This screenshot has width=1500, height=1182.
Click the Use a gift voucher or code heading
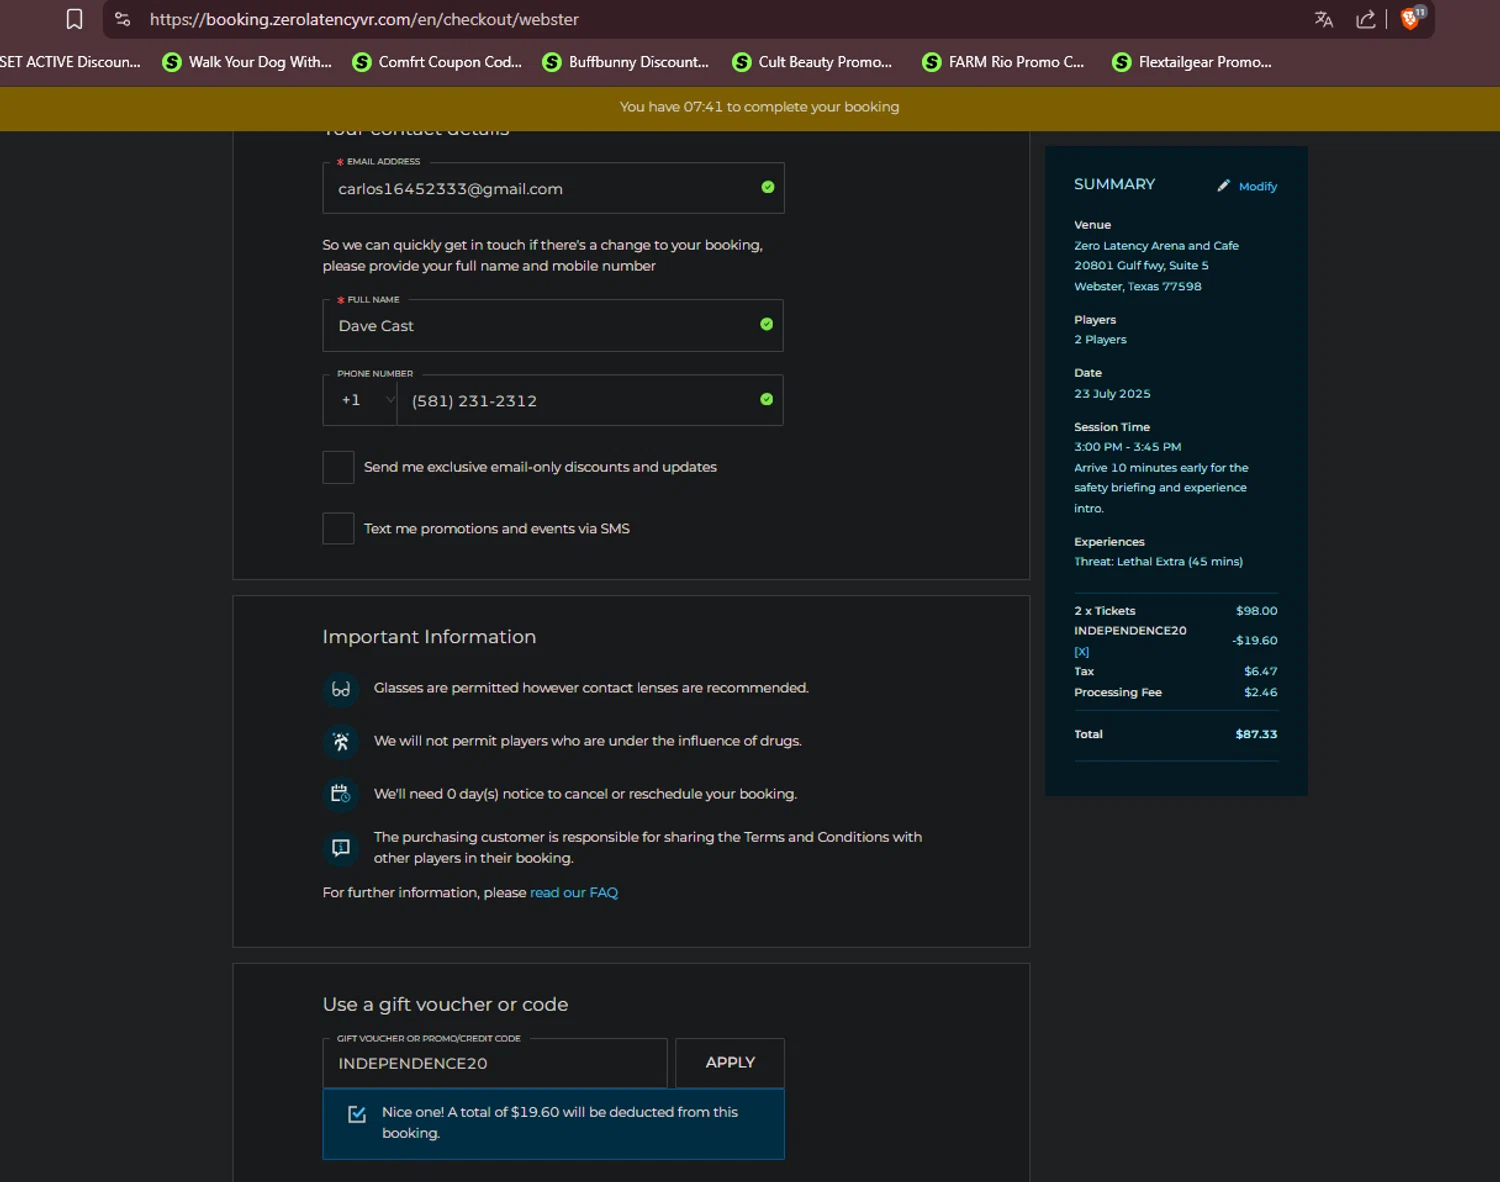click(x=445, y=1004)
